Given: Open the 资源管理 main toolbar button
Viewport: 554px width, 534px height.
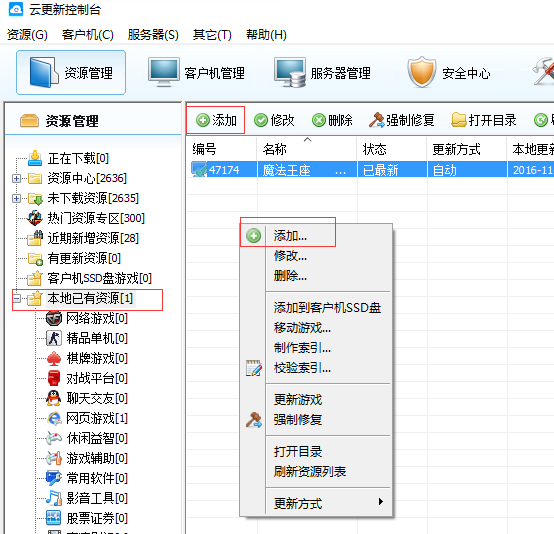Looking at the screenshot, I should [71, 73].
